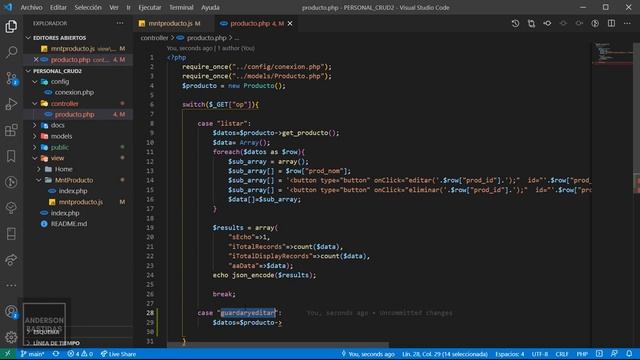Open conexion.php in the file tree
The image size is (640, 360).
point(74,92)
